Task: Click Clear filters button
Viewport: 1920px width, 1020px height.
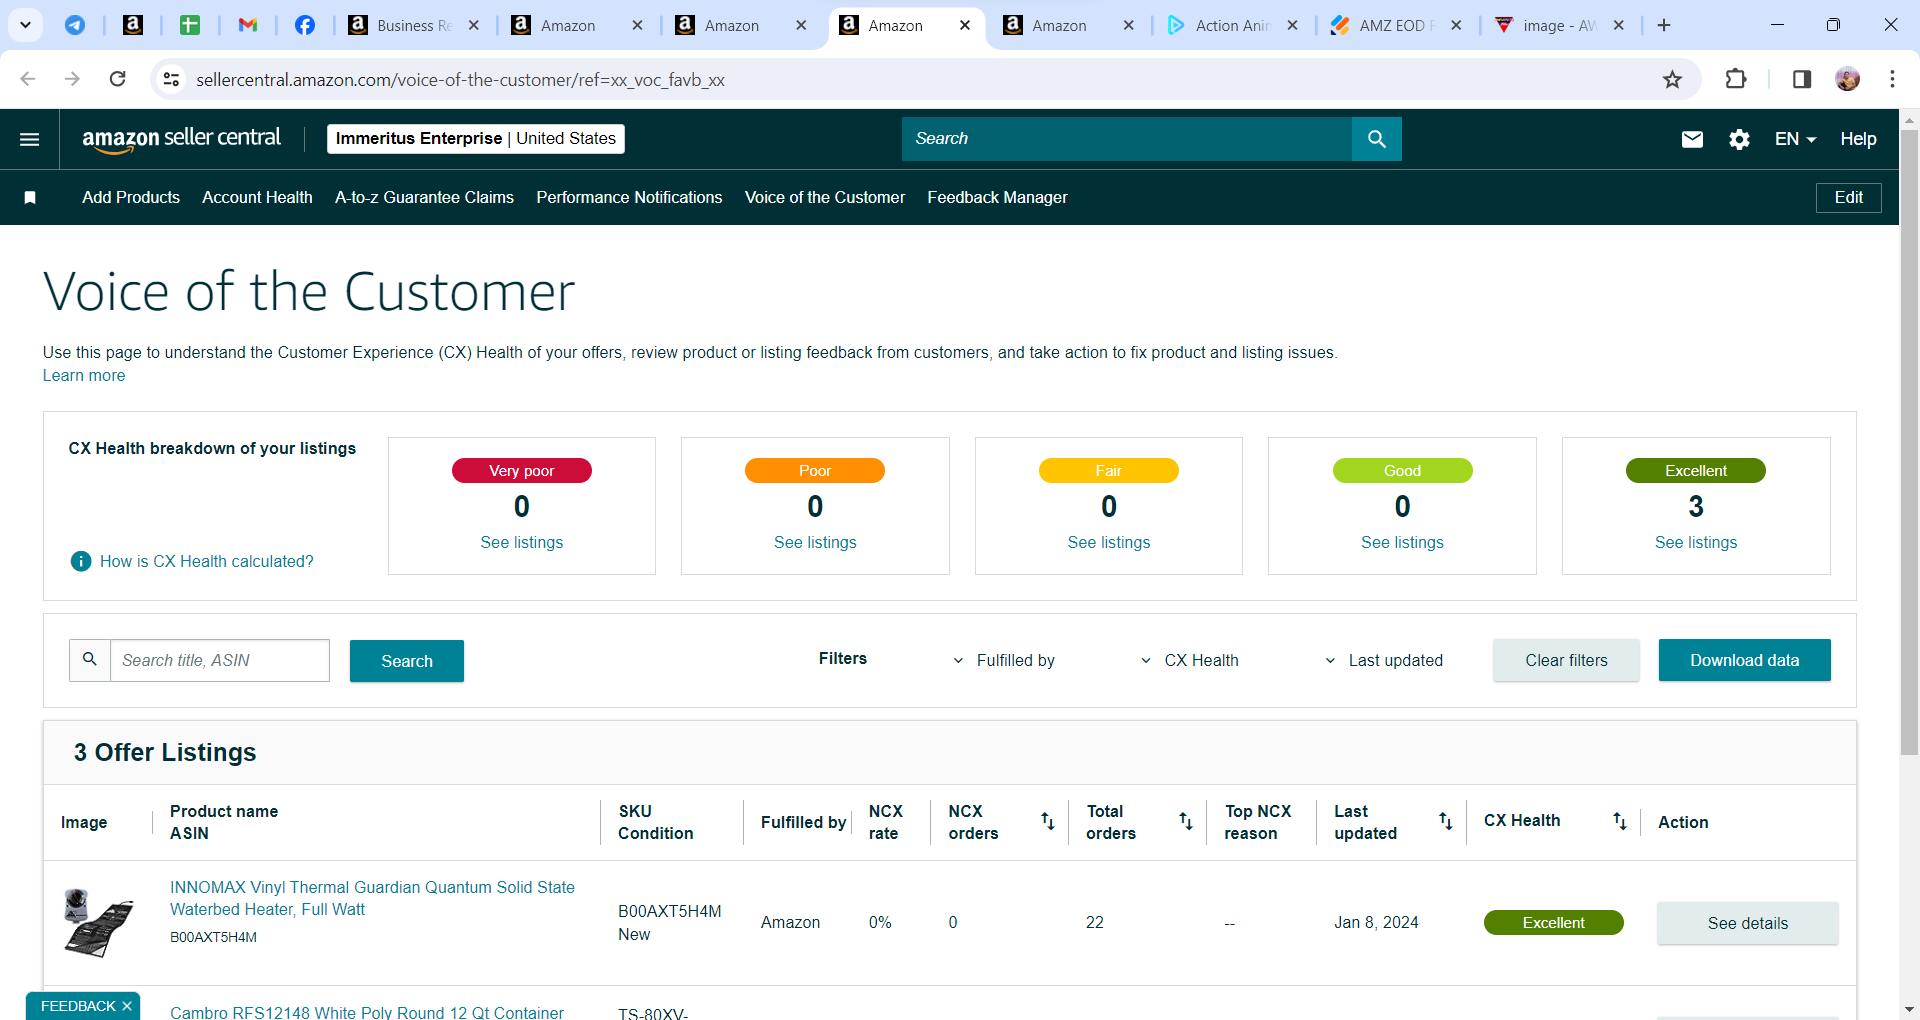Action: pyautogui.click(x=1566, y=660)
